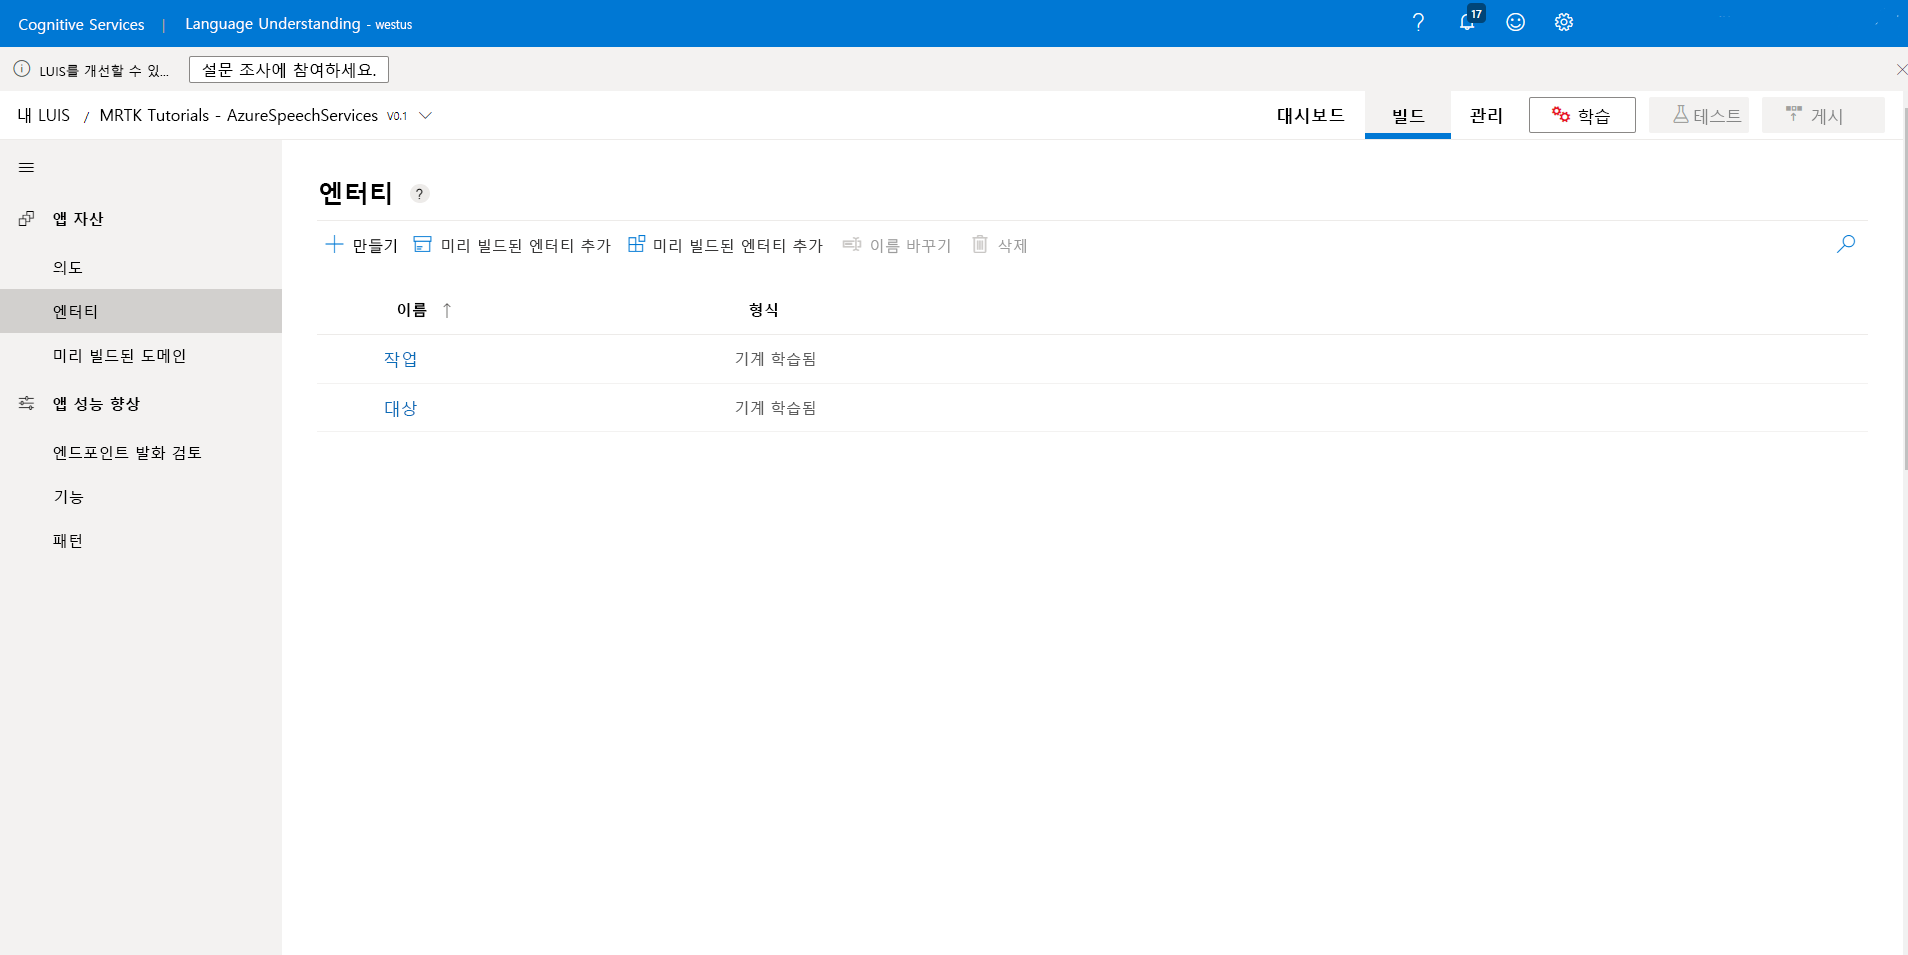Switch to 관리 tab
This screenshot has height=955, width=1908.
pos(1486,115)
